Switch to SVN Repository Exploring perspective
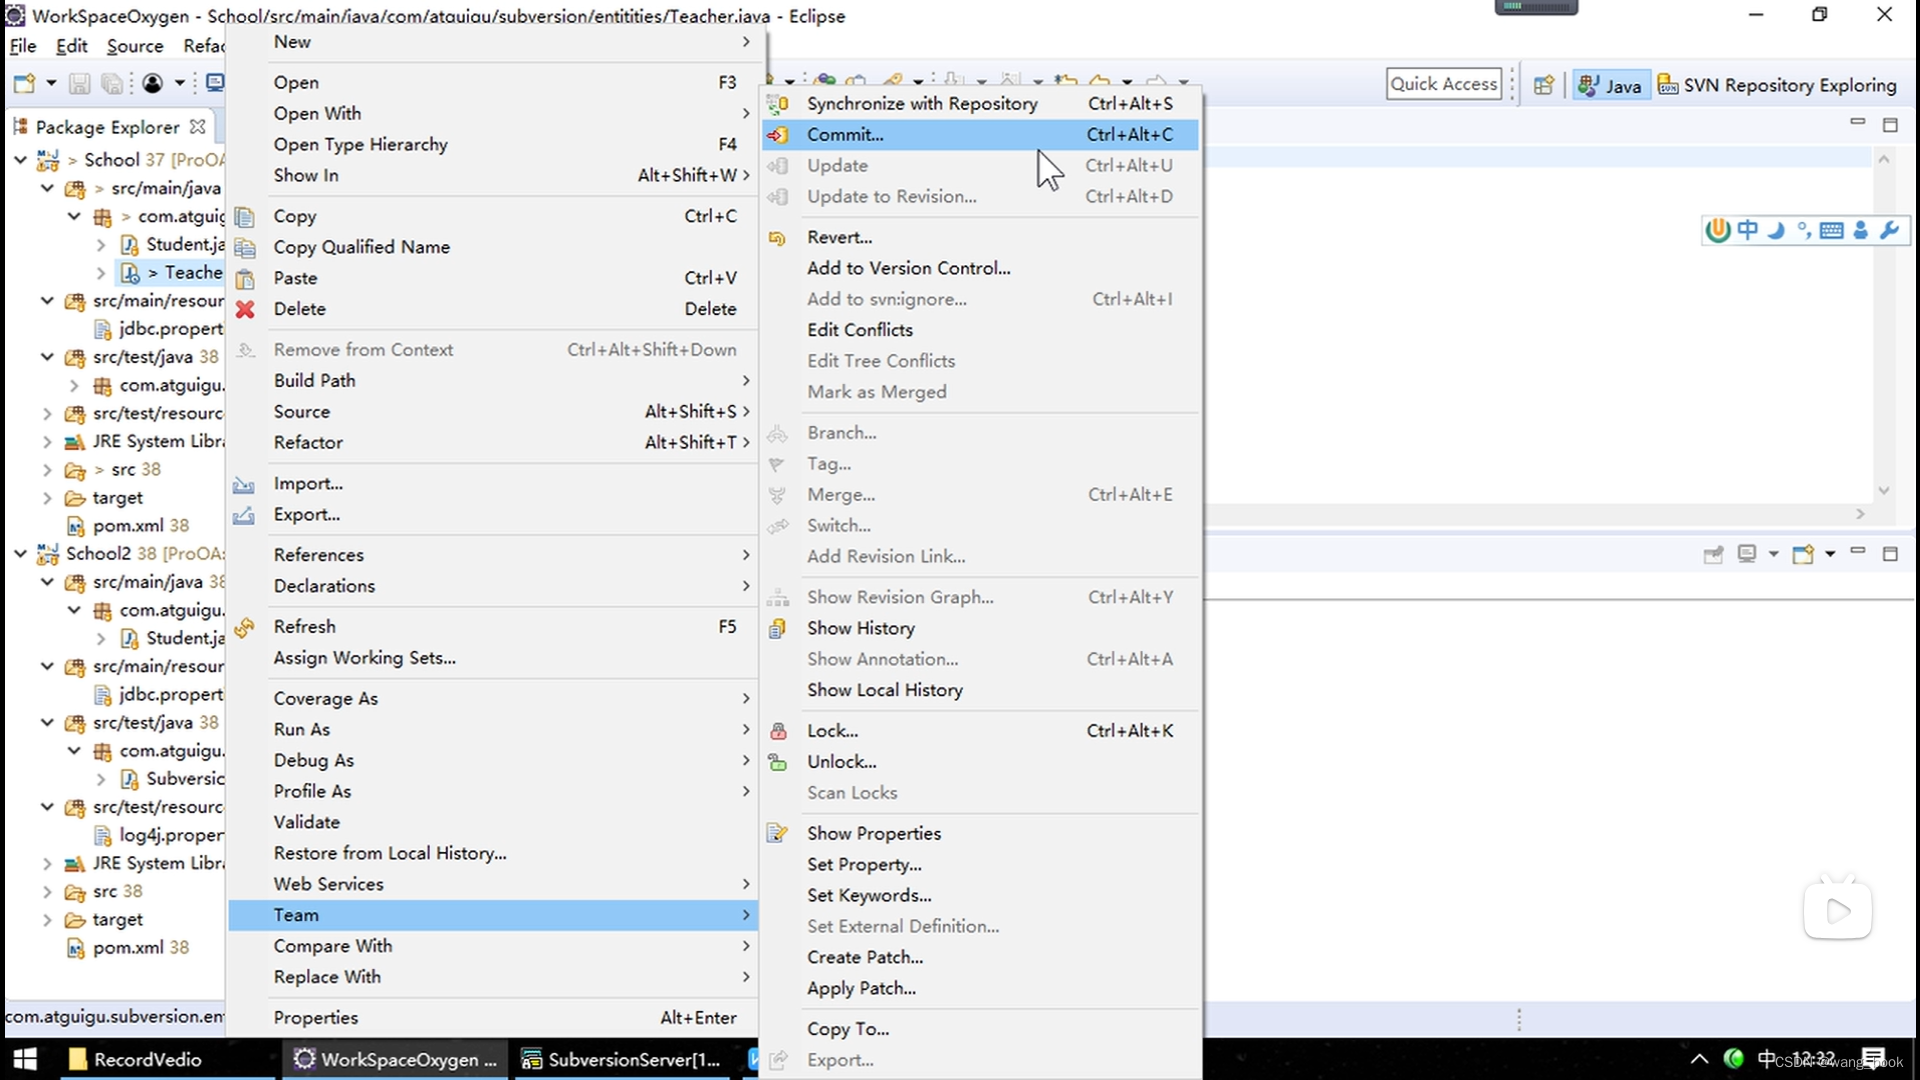This screenshot has width=1920, height=1080. [x=1777, y=85]
